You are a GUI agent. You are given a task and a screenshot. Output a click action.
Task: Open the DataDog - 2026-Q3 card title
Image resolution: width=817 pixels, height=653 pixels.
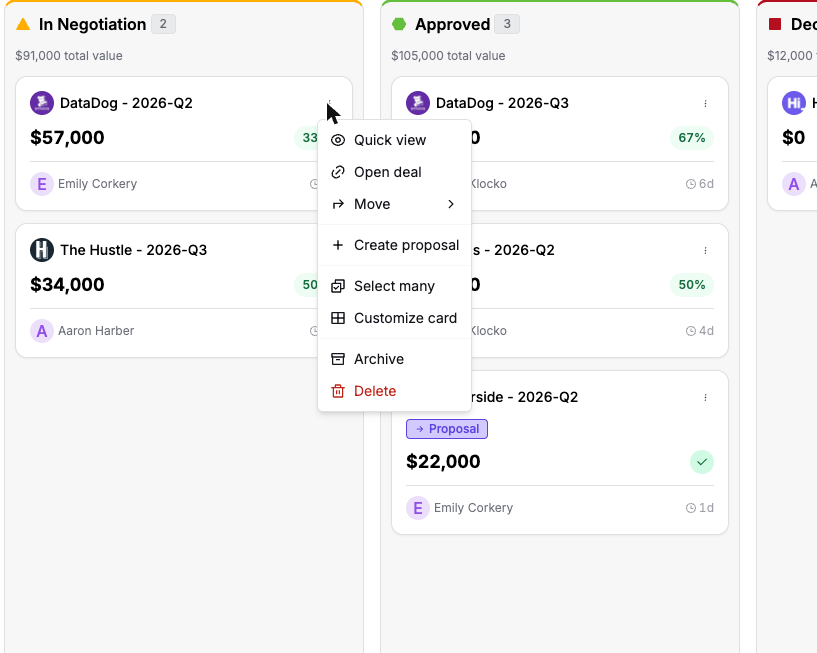click(x=502, y=103)
